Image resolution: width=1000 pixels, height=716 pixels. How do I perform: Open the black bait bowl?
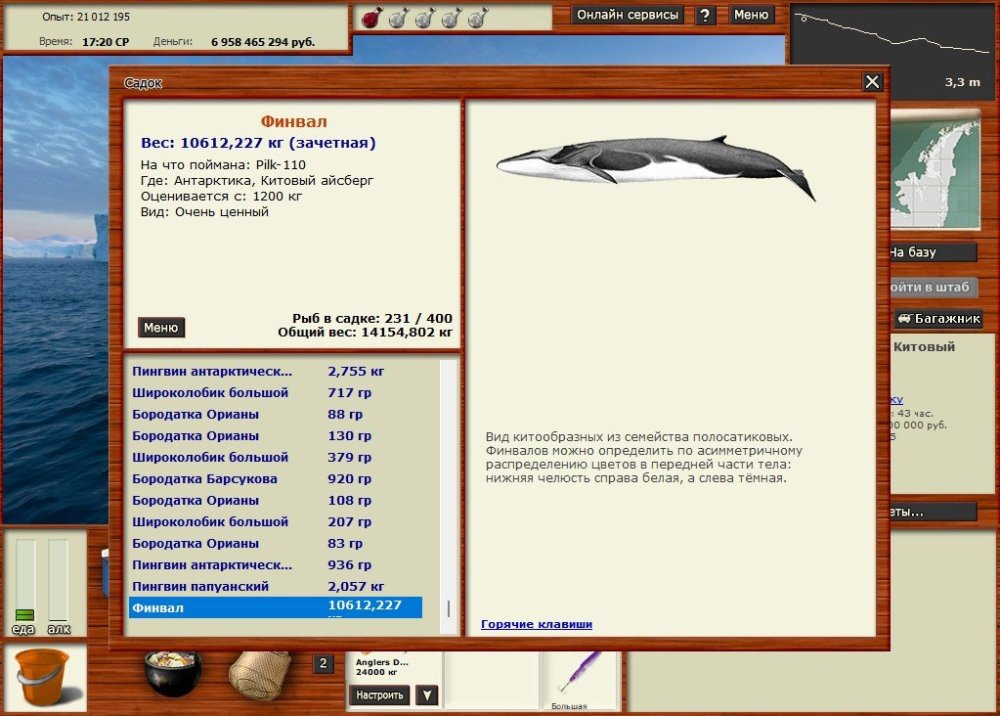(172, 673)
